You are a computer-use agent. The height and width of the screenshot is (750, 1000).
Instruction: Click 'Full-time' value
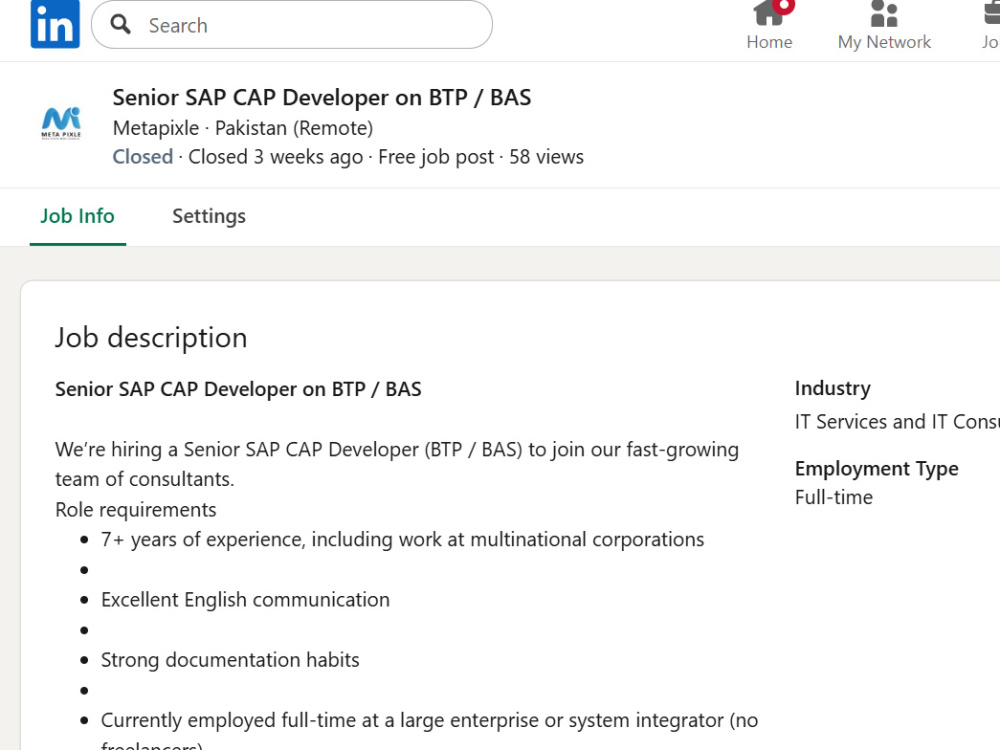click(x=834, y=497)
